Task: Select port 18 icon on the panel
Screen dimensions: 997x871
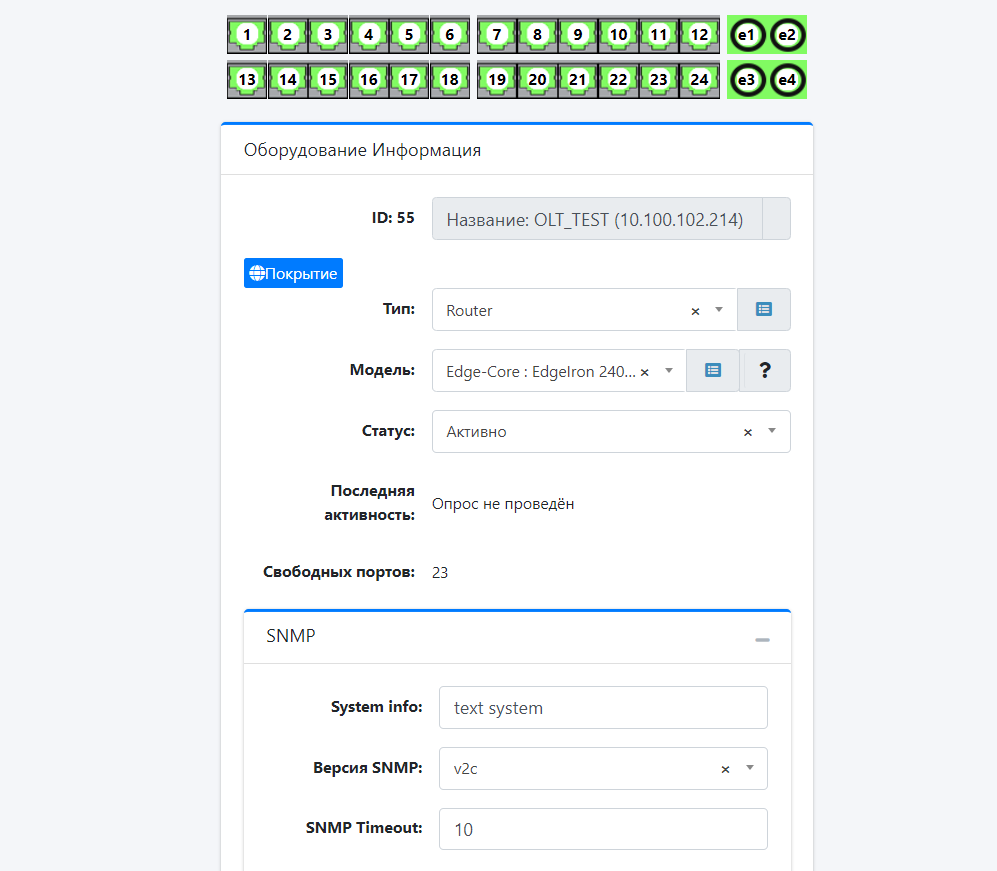Action: (x=450, y=80)
